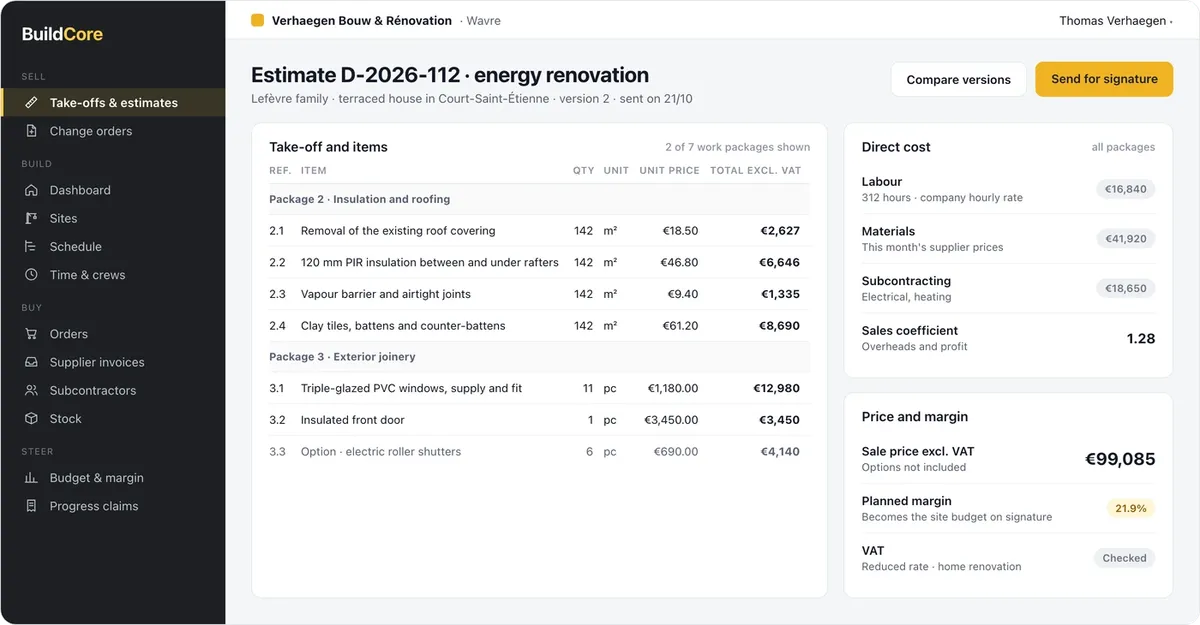Viewport: 1200px width, 625px height.
Task: Open the Schedule view
Action: [x=113, y=246]
